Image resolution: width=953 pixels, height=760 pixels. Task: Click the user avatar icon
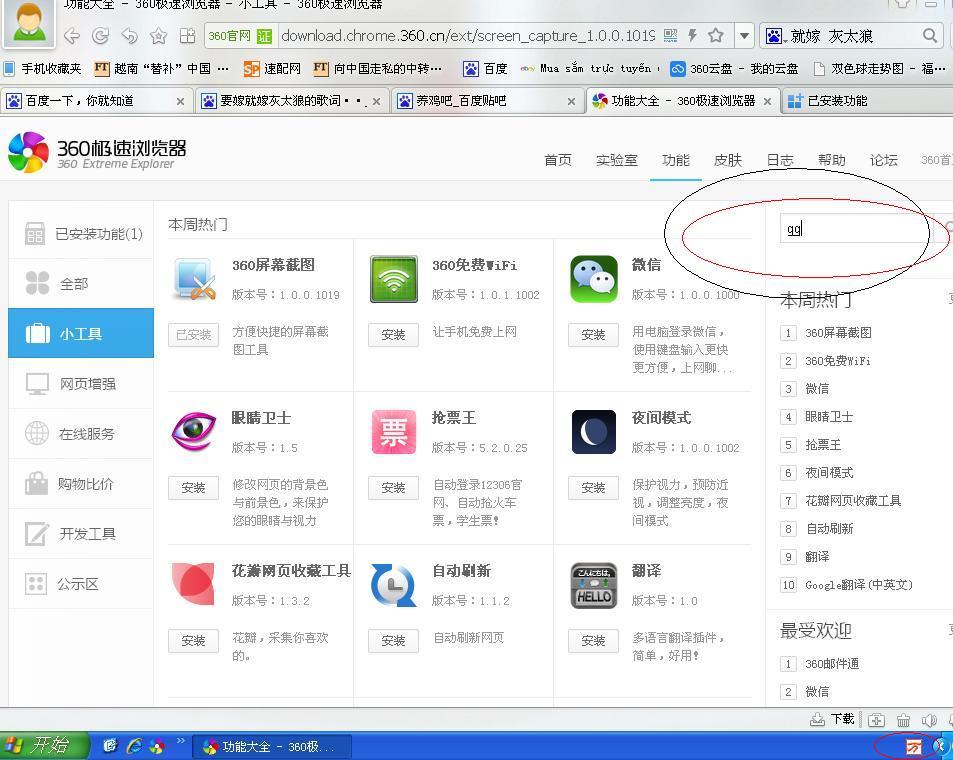tap(29, 22)
